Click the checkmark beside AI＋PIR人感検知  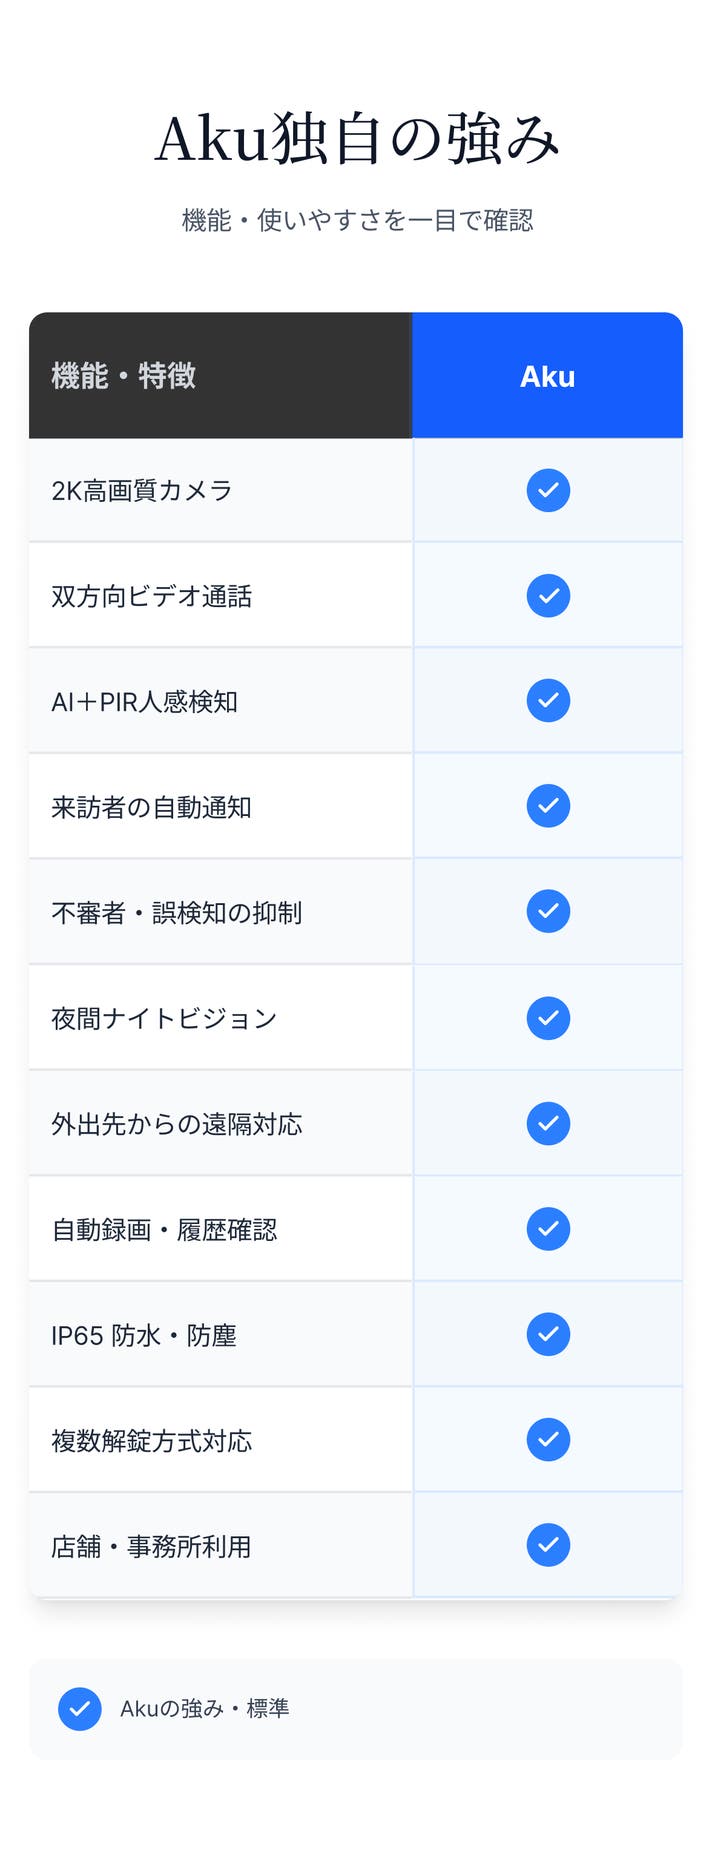point(548,700)
